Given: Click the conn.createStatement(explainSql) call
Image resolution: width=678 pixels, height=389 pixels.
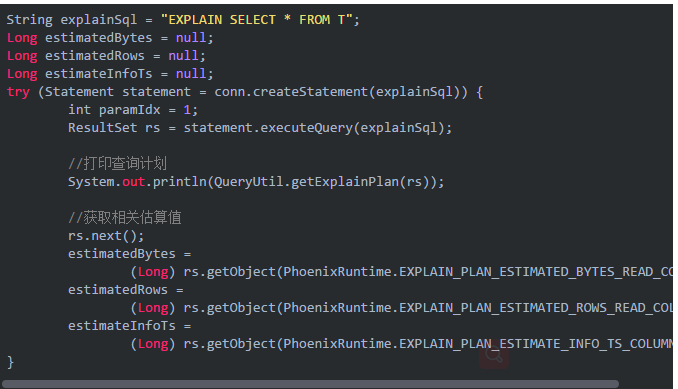Looking at the screenshot, I should [x=341, y=92].
